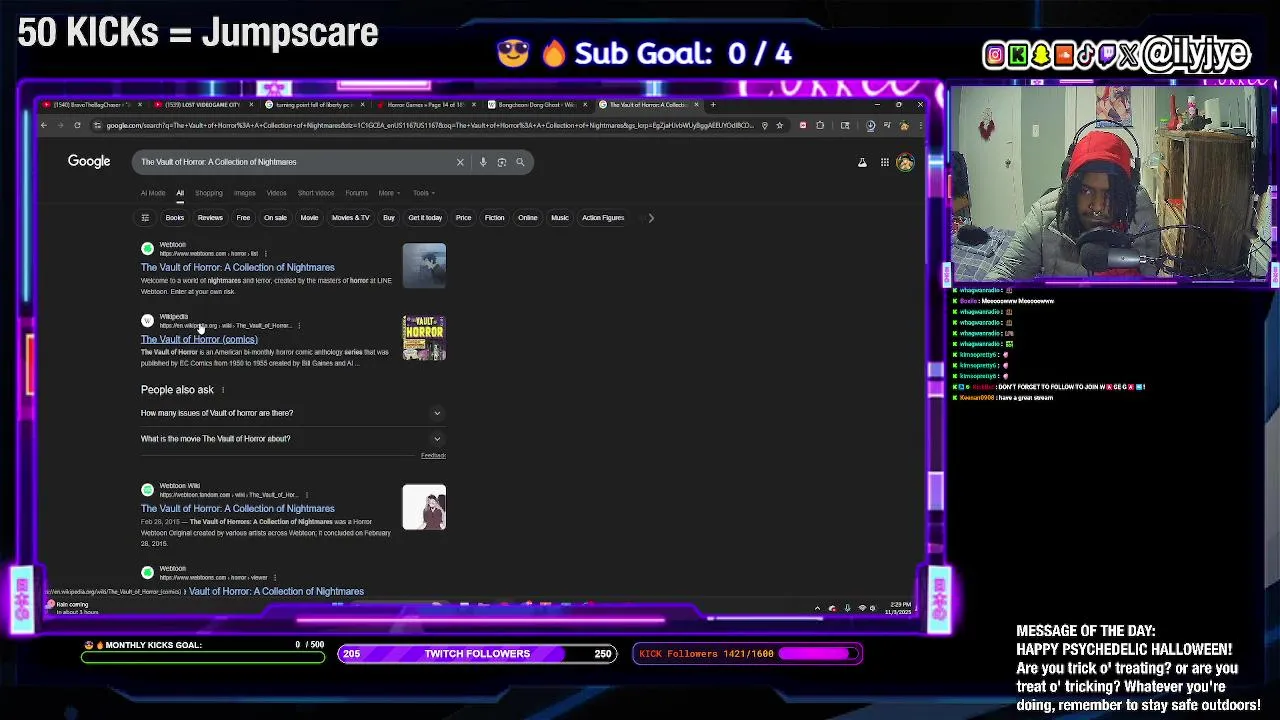Image resolution: width=1280 pixels, height=720 pixels.
Task: Switch to Images results tab
Action: point(245,193)
